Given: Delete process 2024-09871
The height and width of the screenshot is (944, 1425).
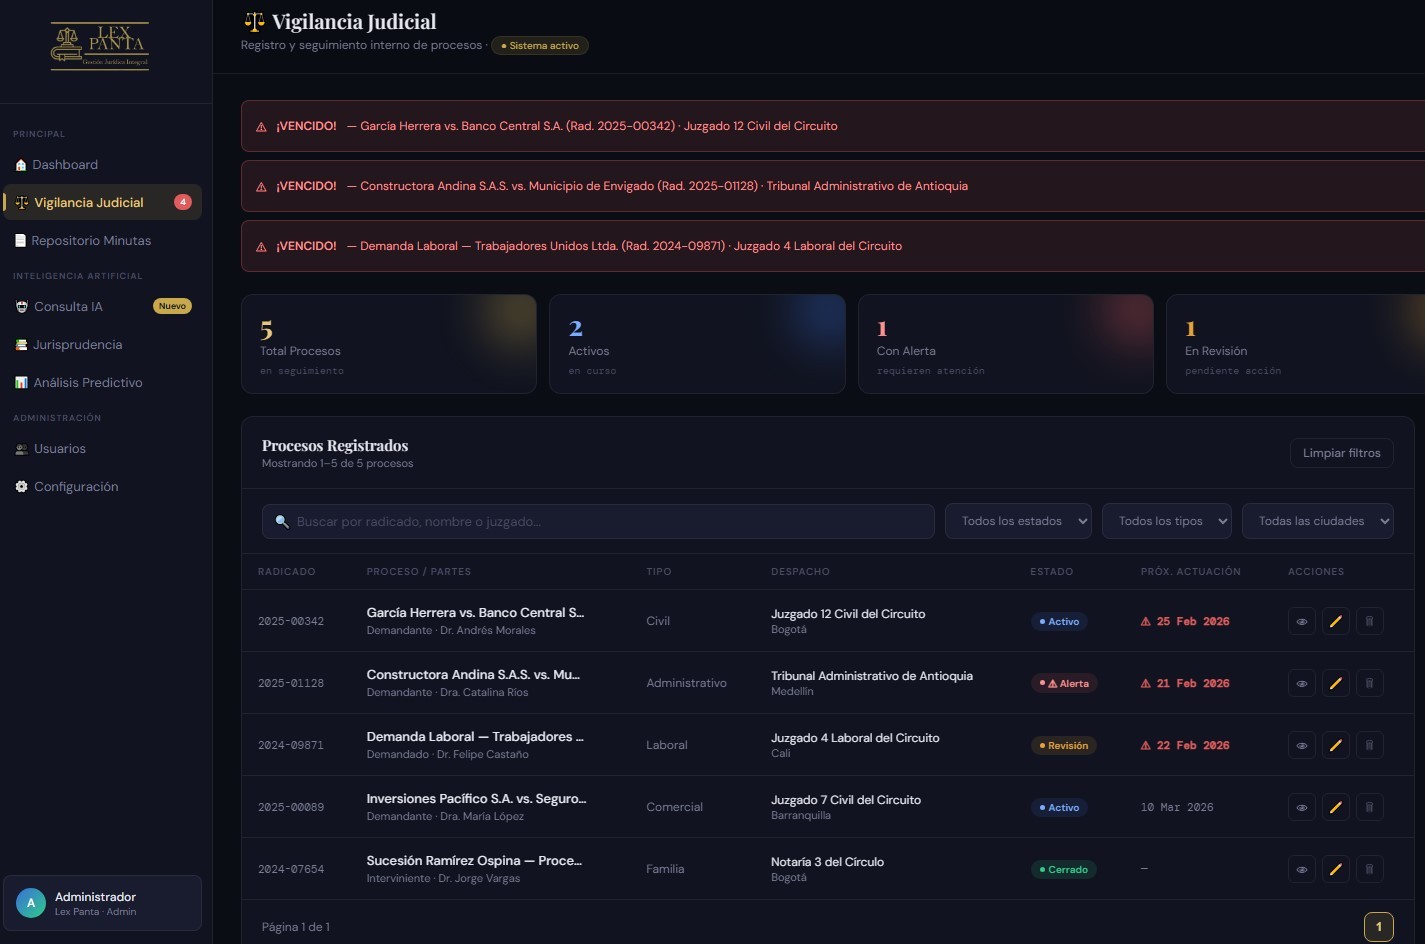Looking at the screenshot, I should pyautogui.click(x=1369, y=745).
